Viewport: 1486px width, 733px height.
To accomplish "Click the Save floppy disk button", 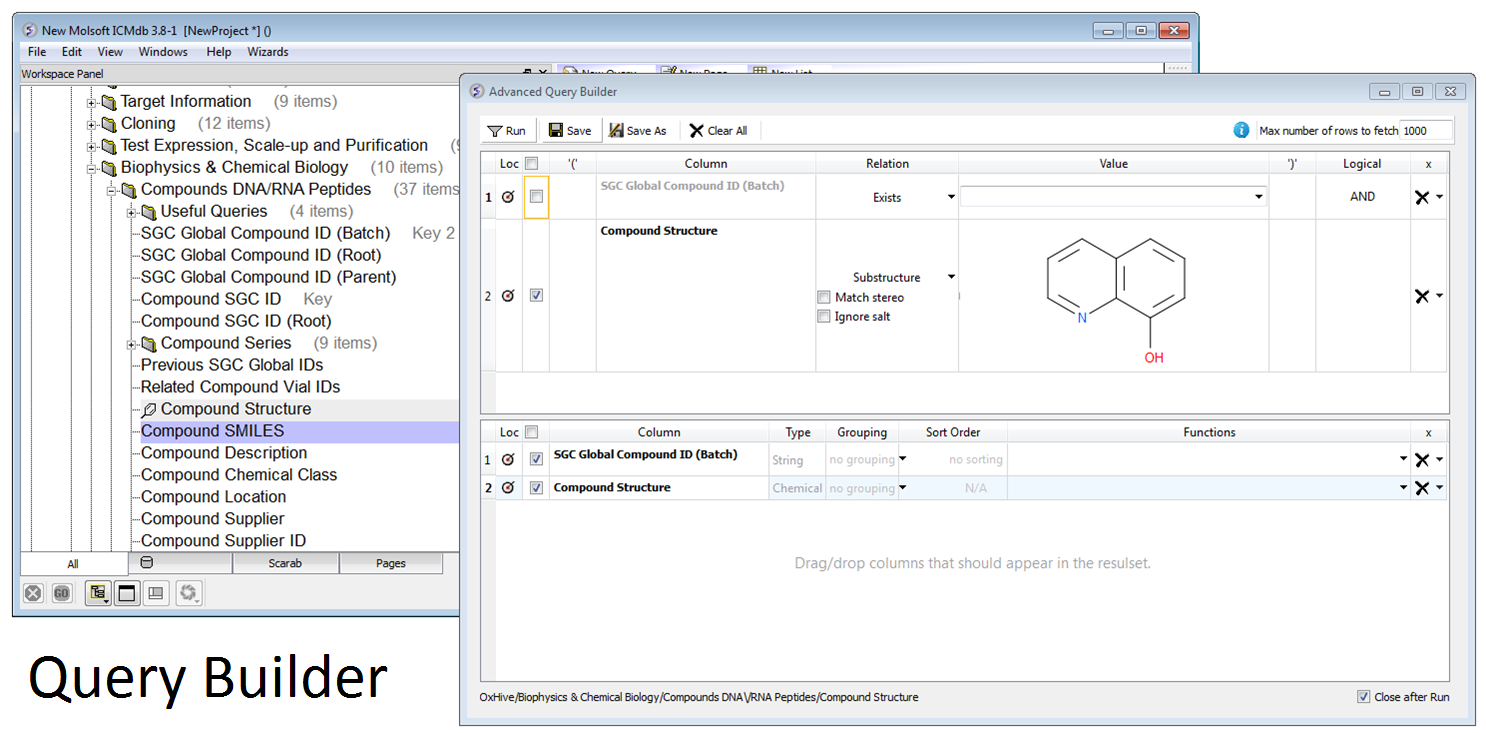I will tap(570, 130).
